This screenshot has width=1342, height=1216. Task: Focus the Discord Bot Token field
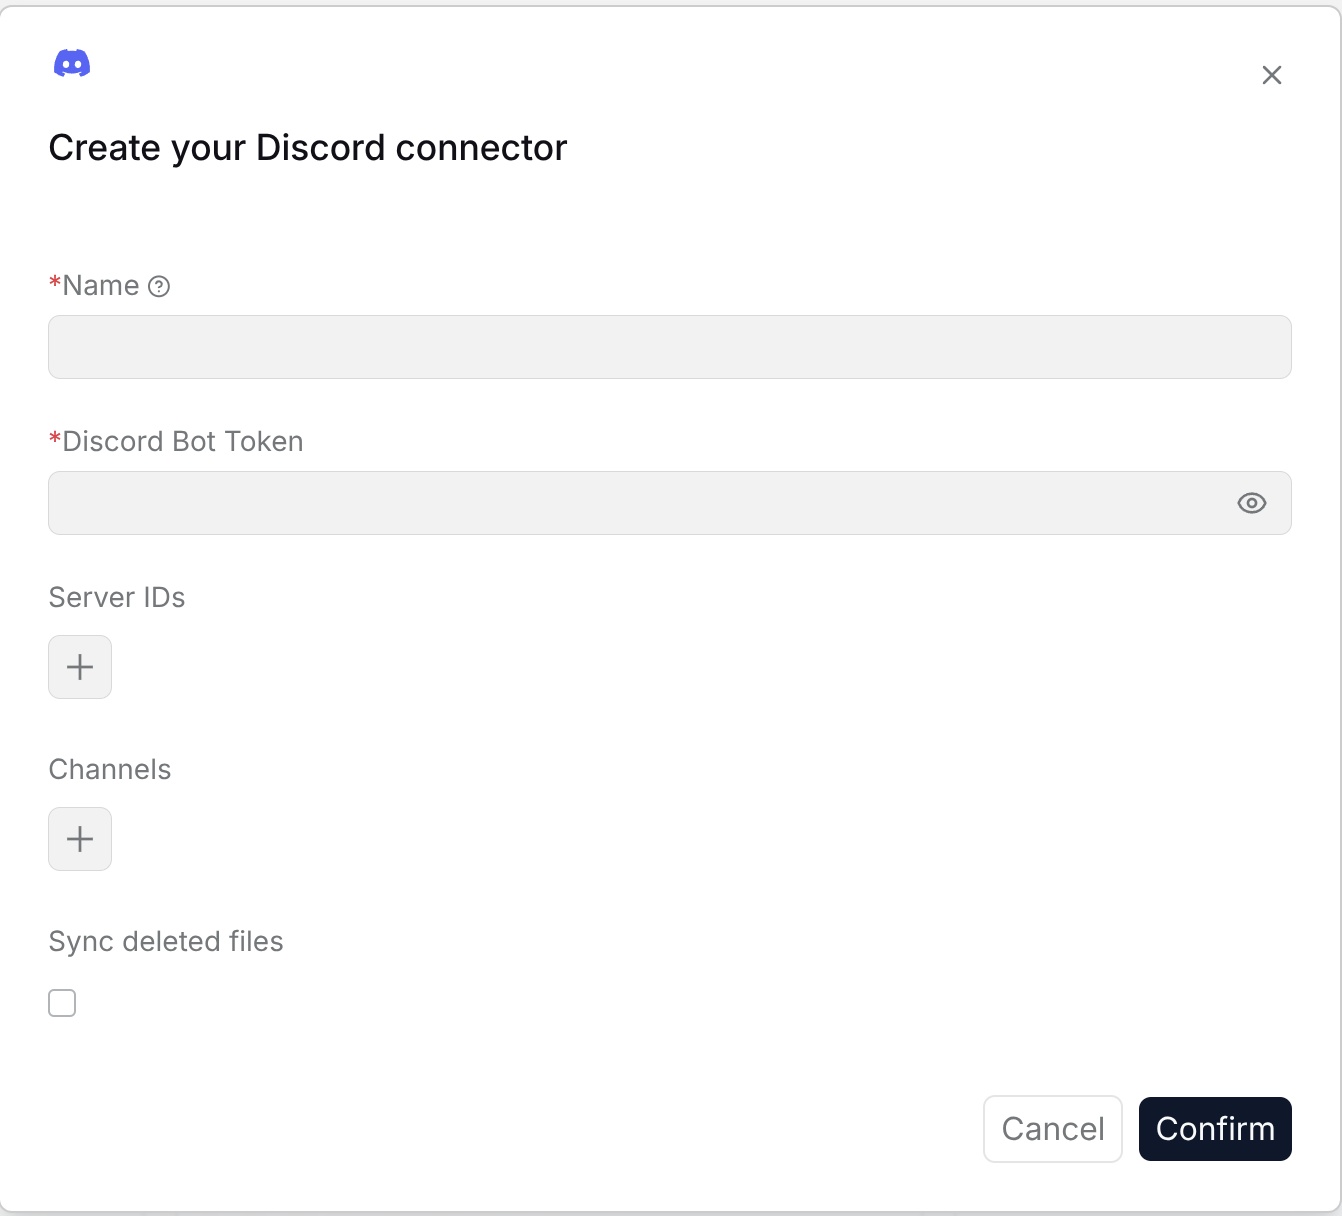(x=670, y=503)
